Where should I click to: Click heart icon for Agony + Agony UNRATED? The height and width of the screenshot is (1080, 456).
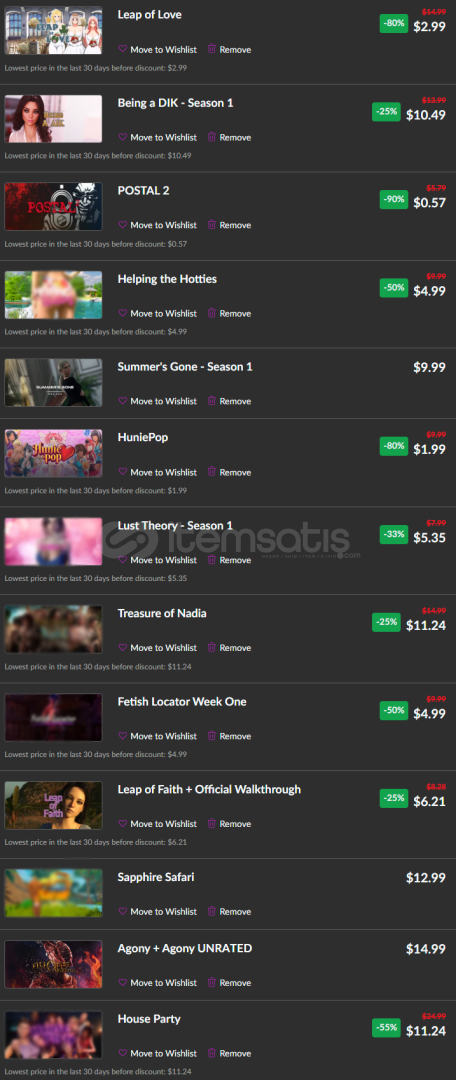(x=123, y=982)
